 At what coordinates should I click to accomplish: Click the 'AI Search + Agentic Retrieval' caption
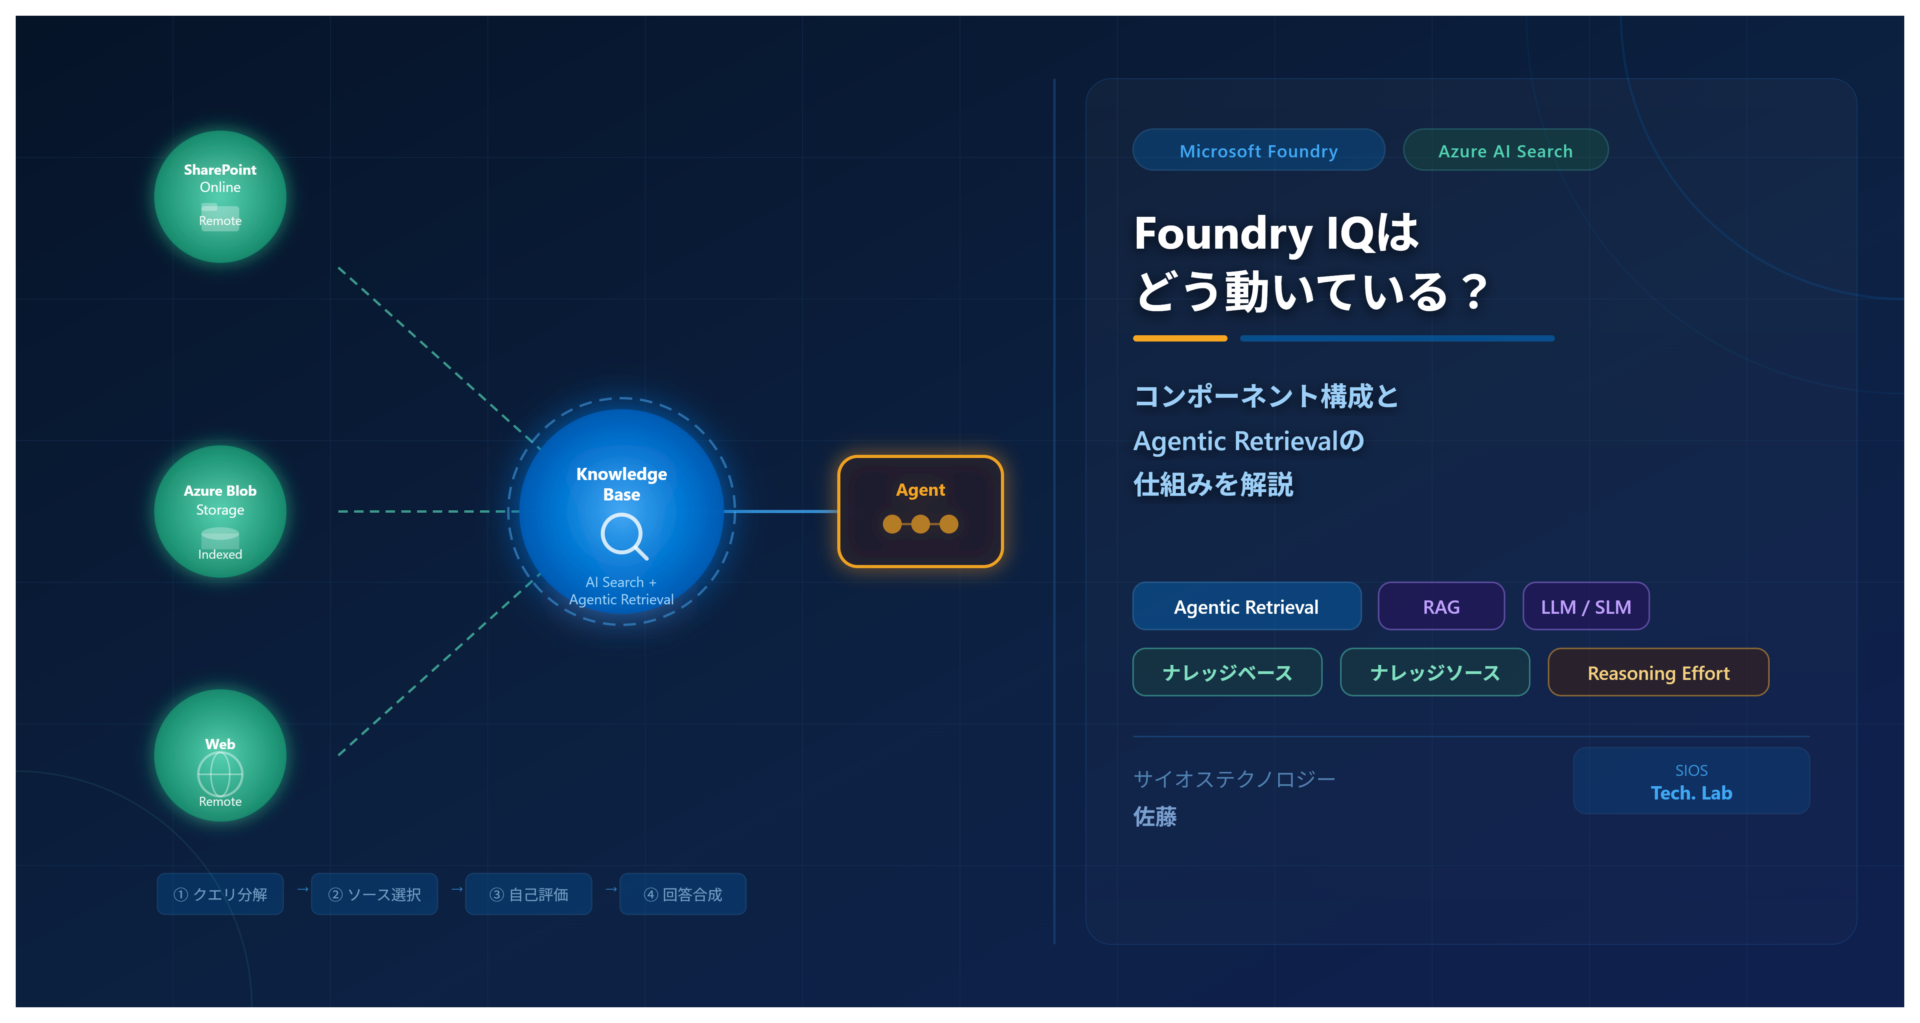(x=621, y=591)
